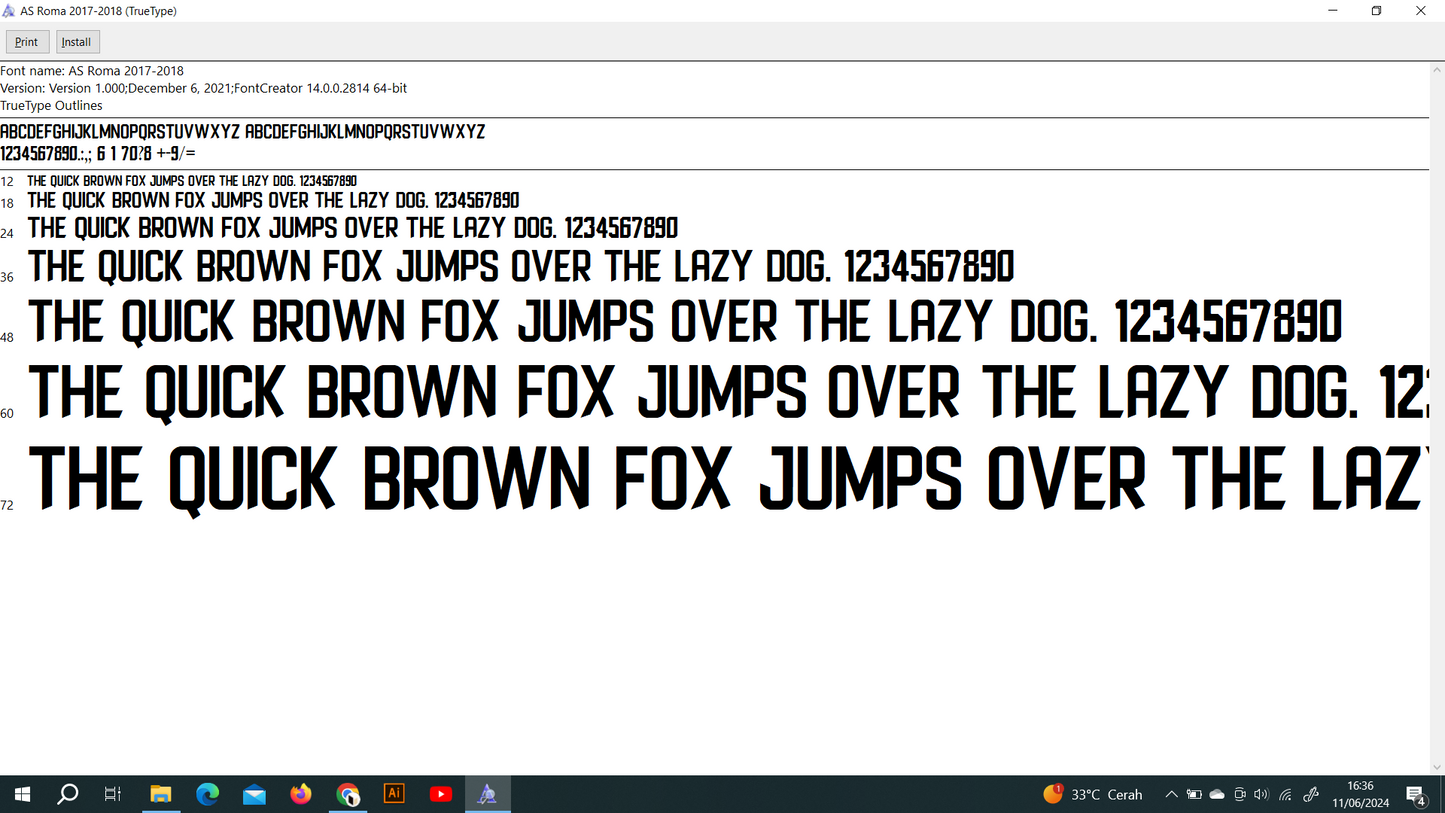Open the Windows Start menu
Image resolution: width=1445 pixels, height=813 pixels.
tap(22, 794)
